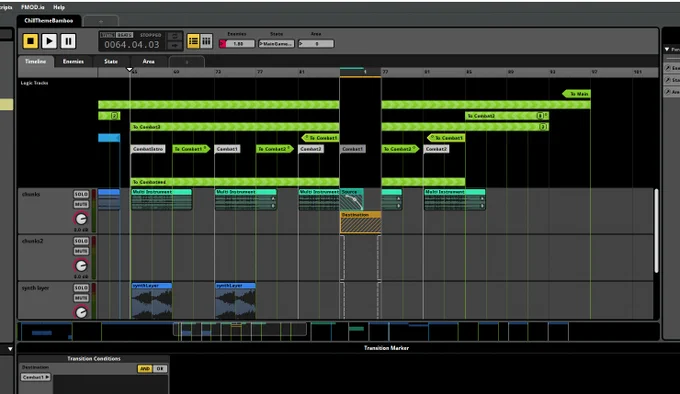Select the CombatIntro destination marker
680x394 pixels.
pos(148,149)
